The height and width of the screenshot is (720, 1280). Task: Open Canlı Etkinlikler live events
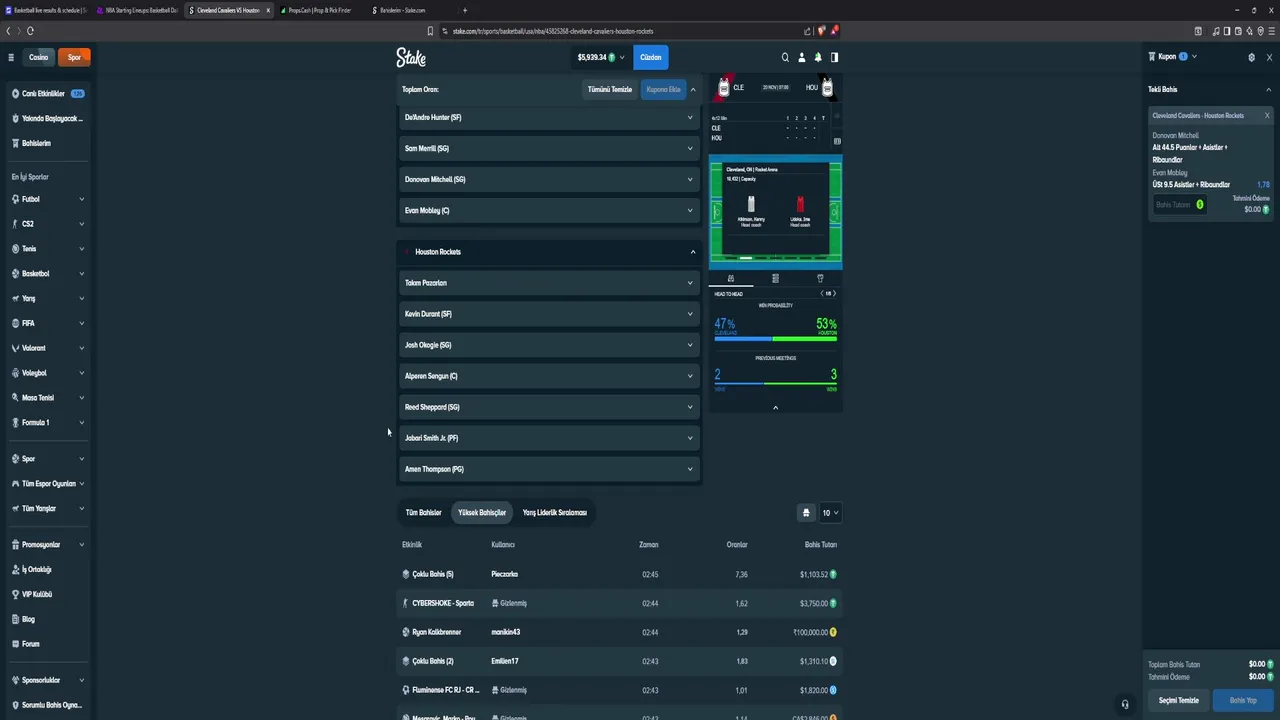[x=48, y=93]
